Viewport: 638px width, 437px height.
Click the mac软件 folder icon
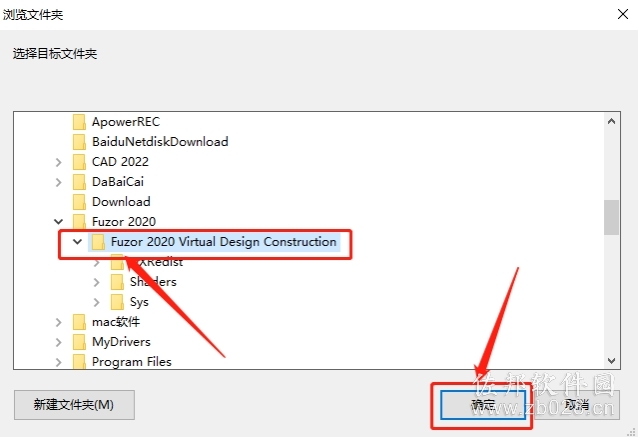pos(79,322)
